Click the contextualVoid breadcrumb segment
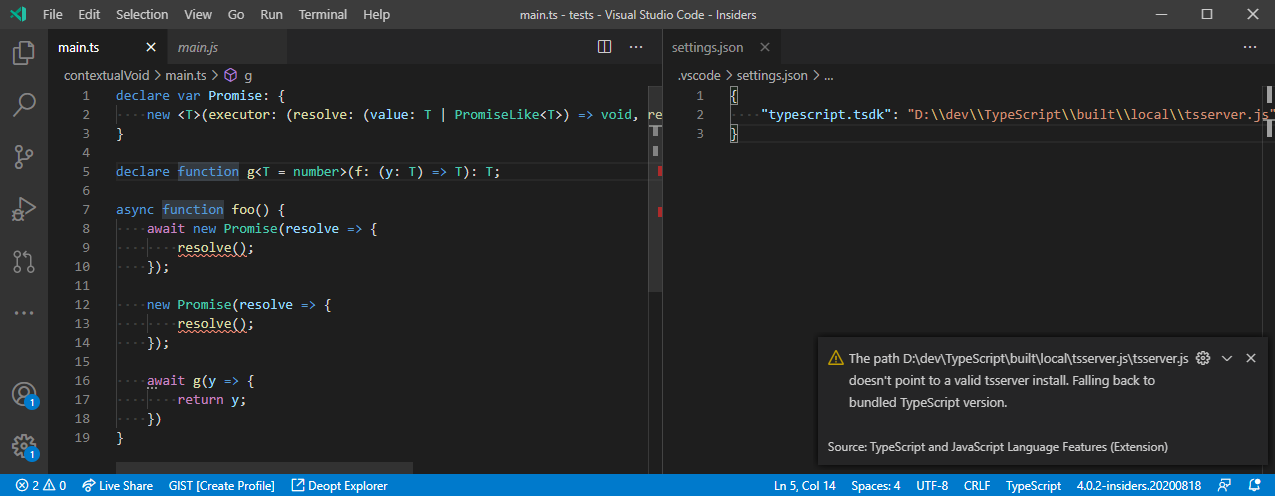Screen dimensions: 1275x496 (x=107, y=75)
